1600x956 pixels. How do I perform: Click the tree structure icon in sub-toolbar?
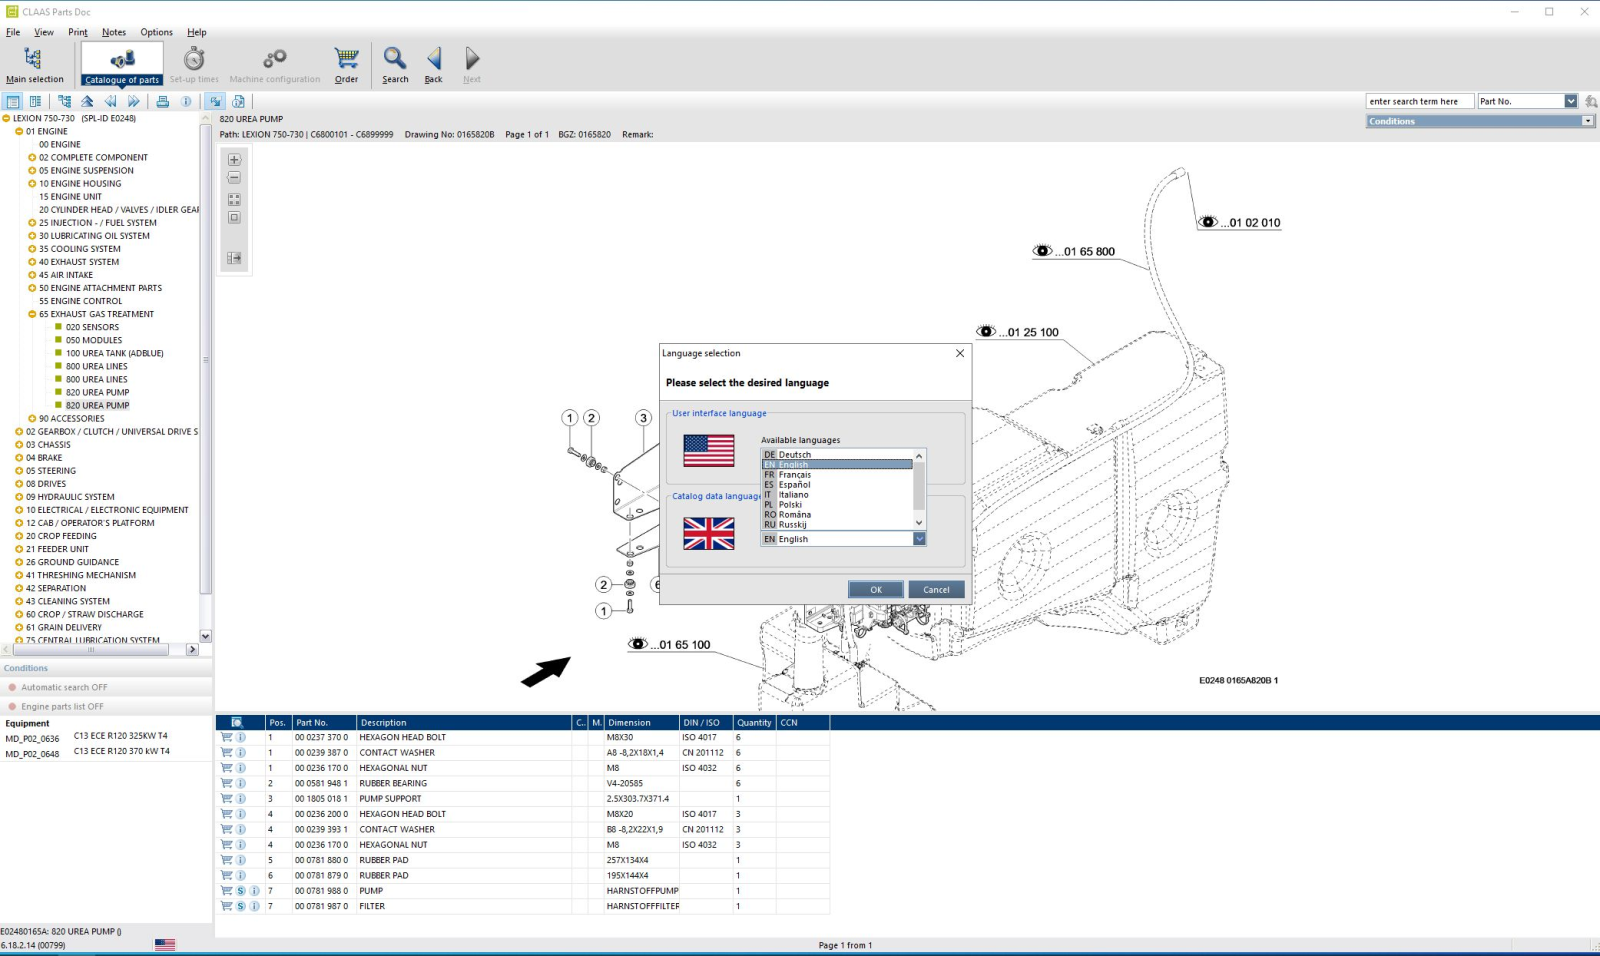(x=64, y=101)
